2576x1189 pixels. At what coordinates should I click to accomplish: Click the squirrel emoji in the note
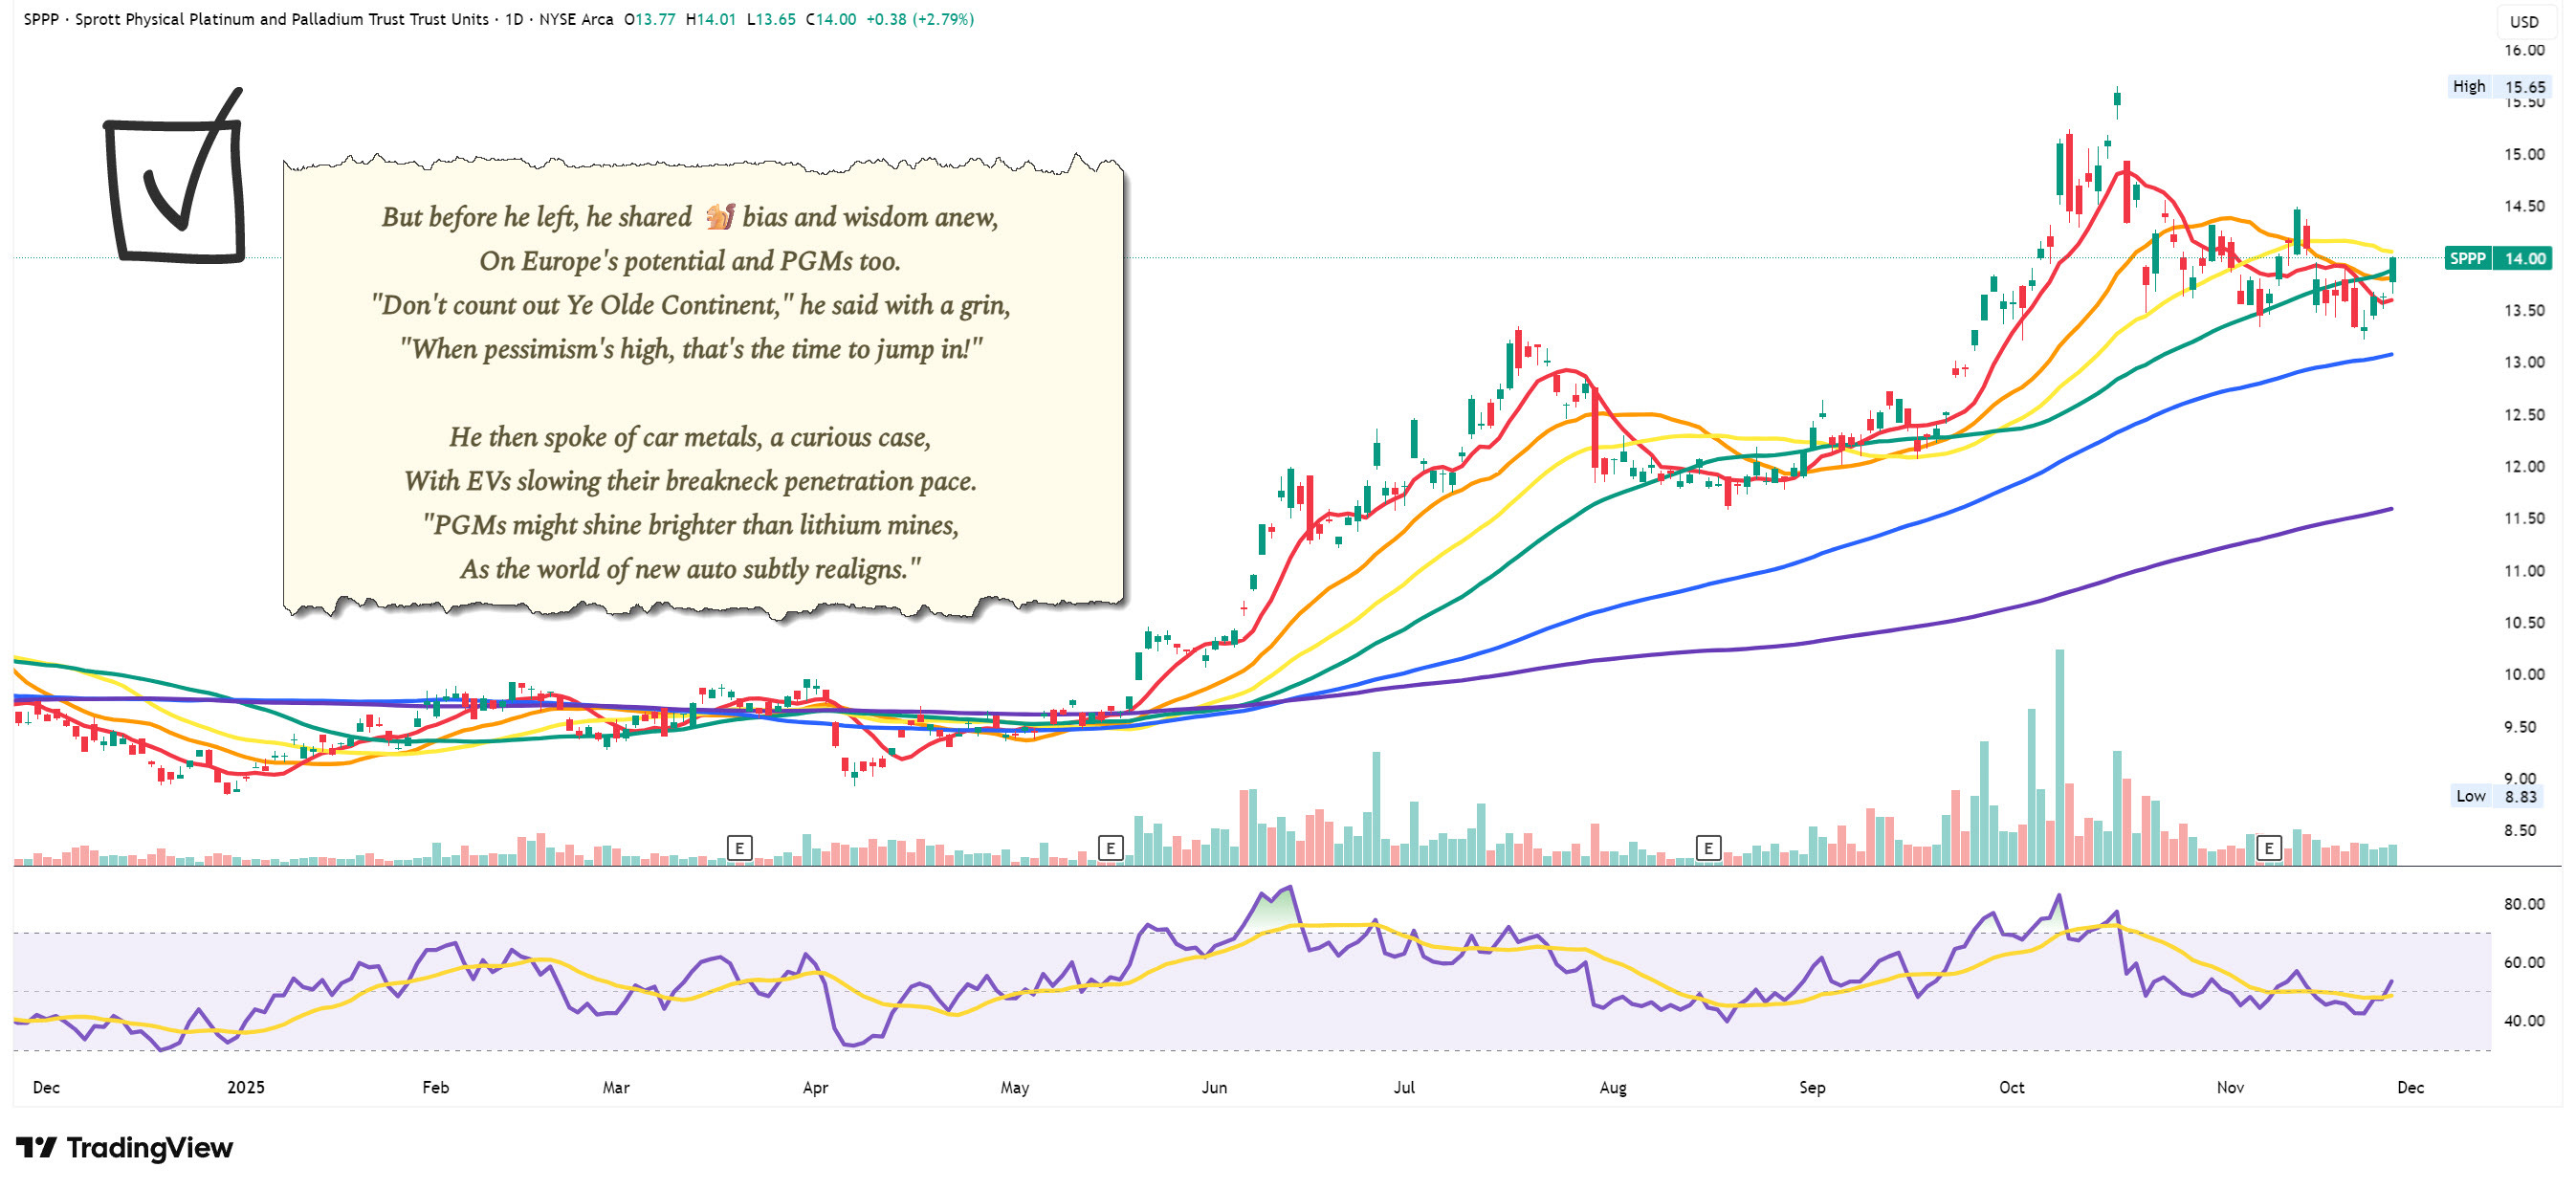pos(719,217)
